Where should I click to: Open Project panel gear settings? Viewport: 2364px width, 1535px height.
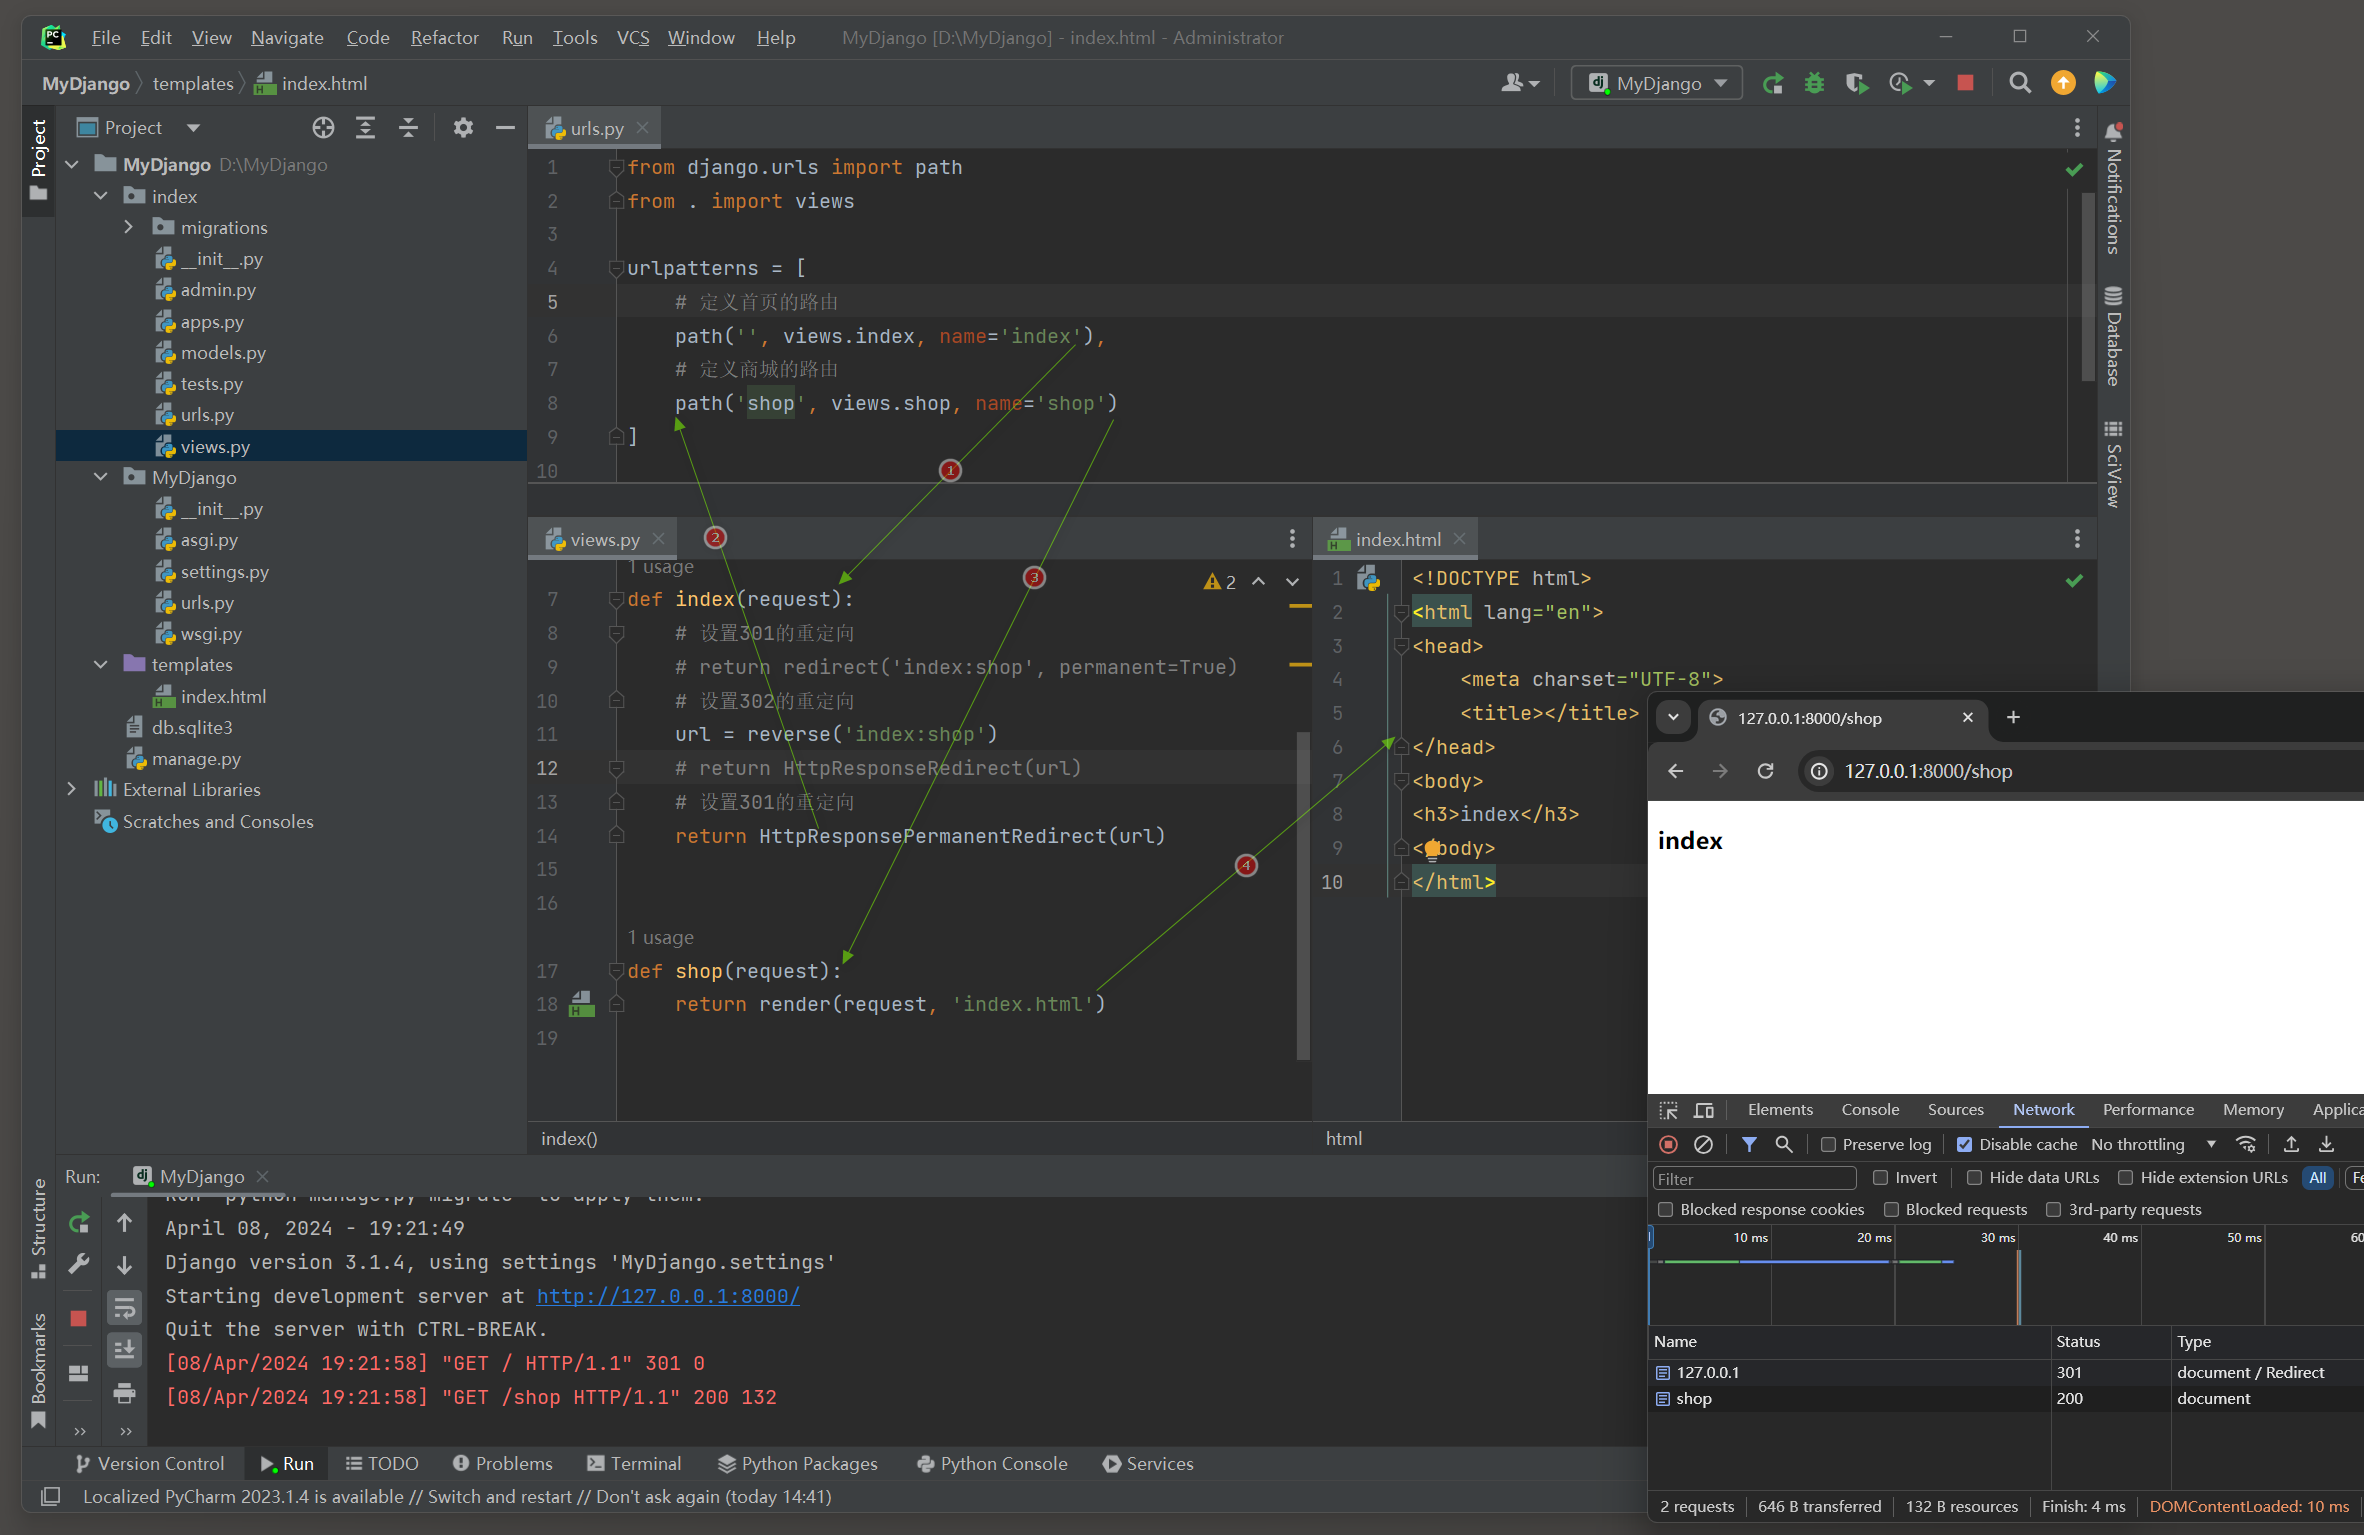click(462, 128)
